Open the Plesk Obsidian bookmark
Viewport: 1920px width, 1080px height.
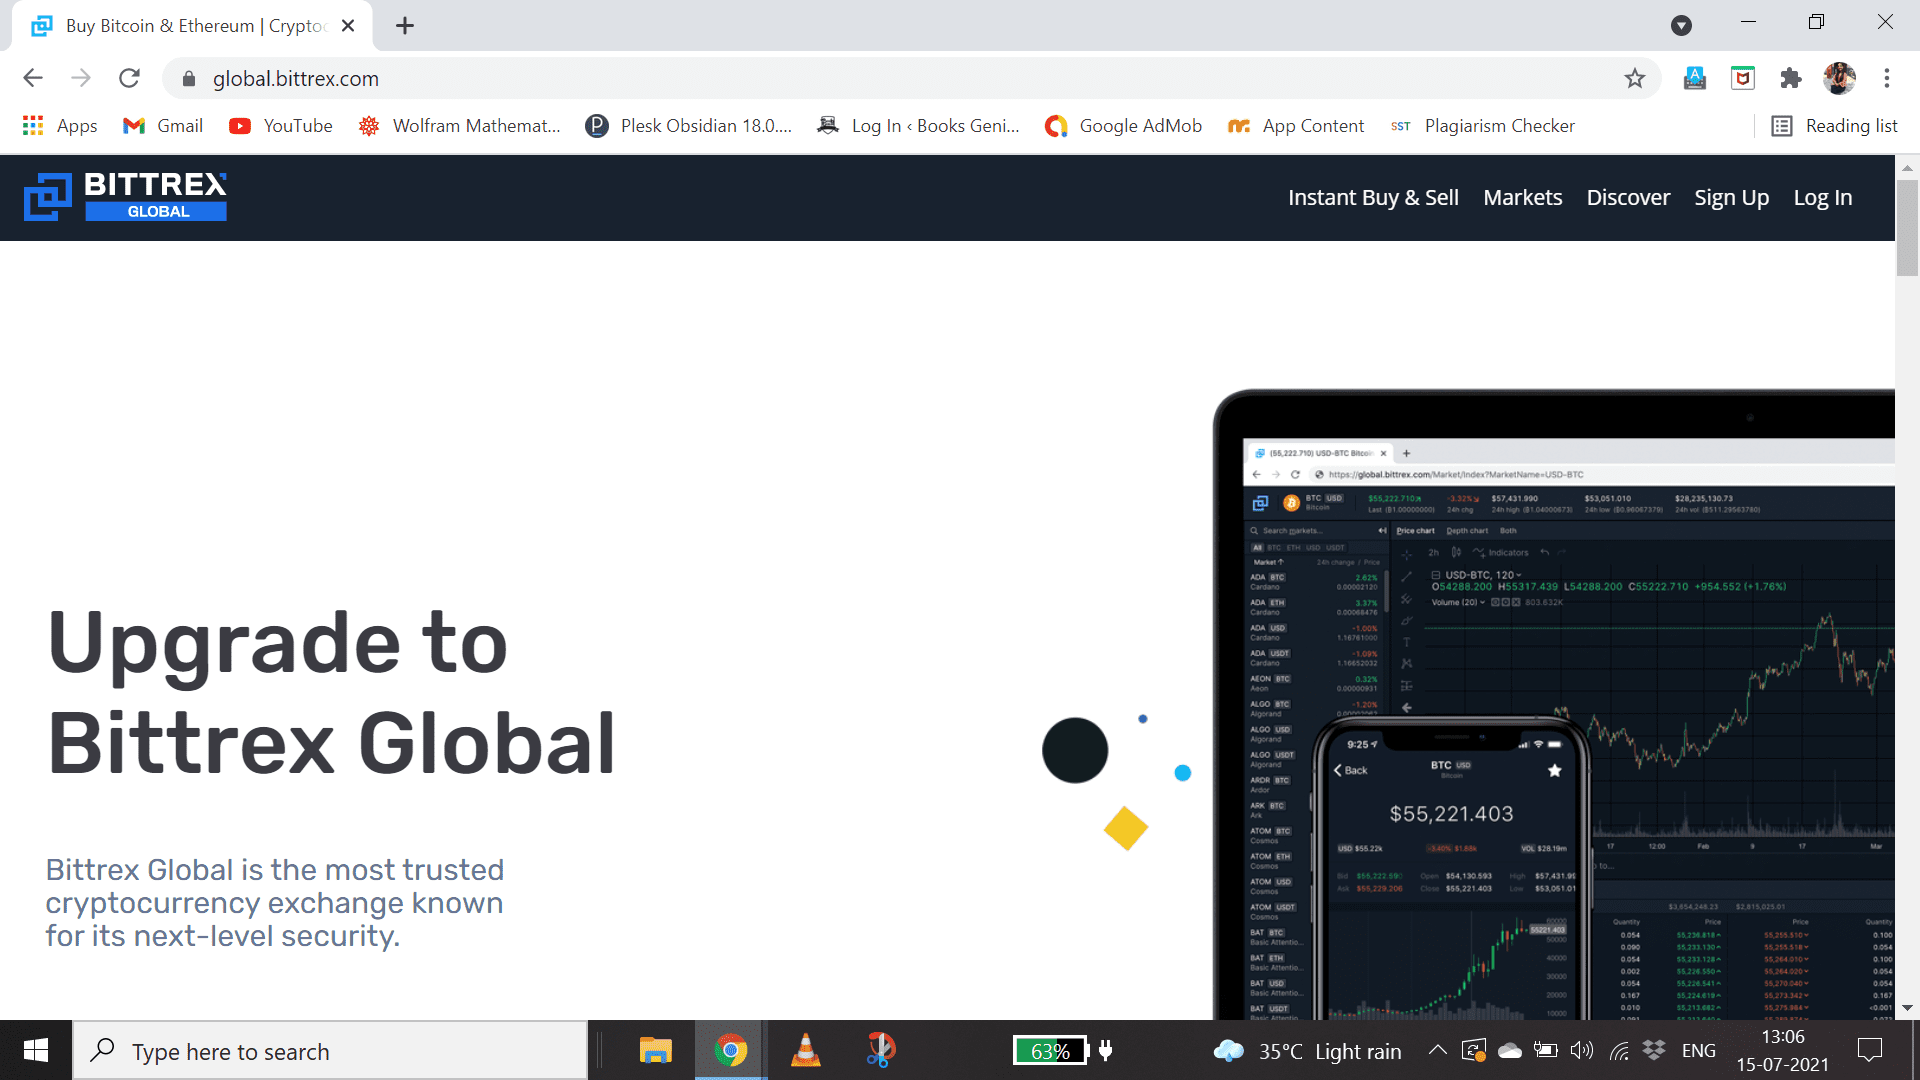point(688,126)
